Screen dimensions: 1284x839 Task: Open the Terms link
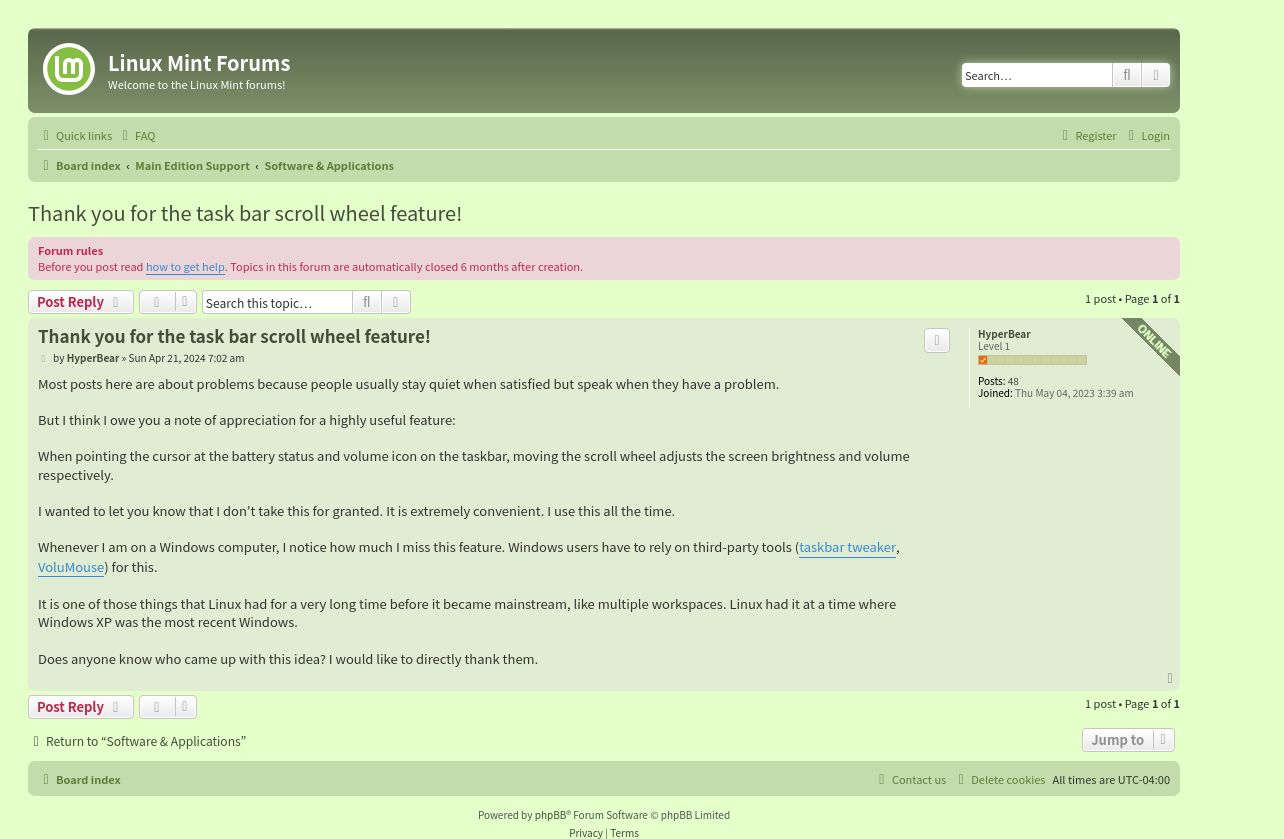(x=624, y=833)
